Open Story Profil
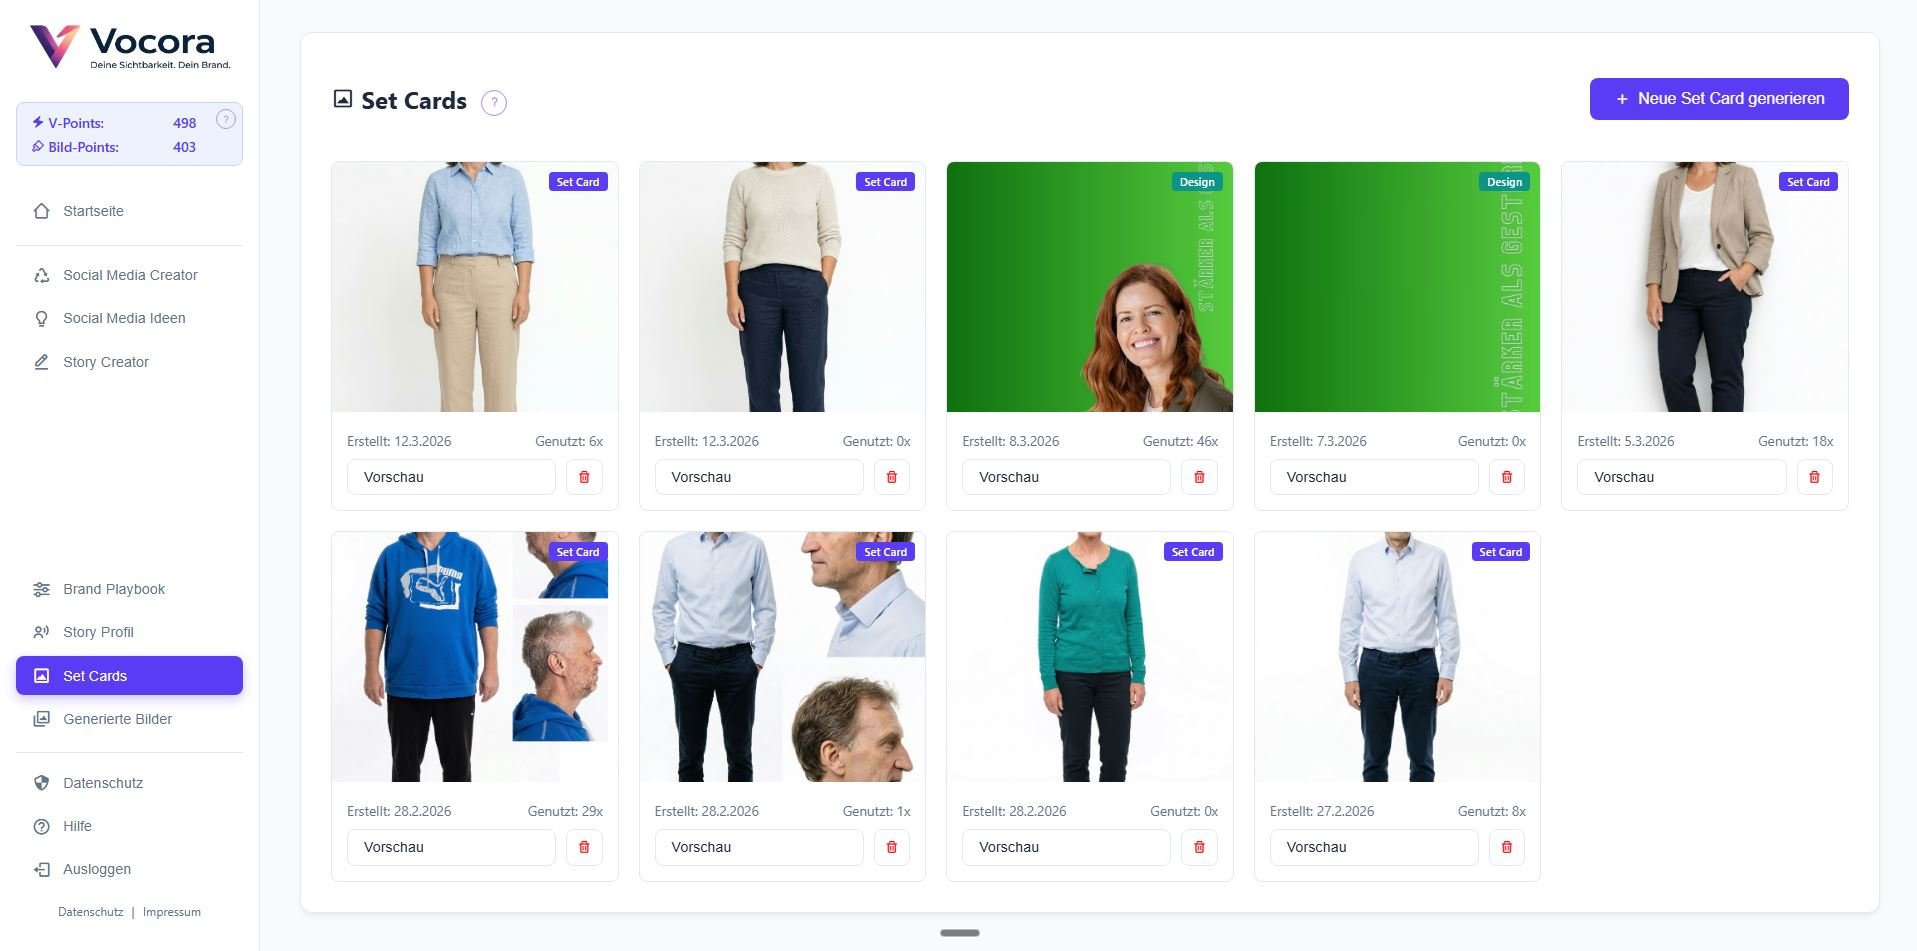This screenshot has height=951, width=1917. tap(129, 632)
